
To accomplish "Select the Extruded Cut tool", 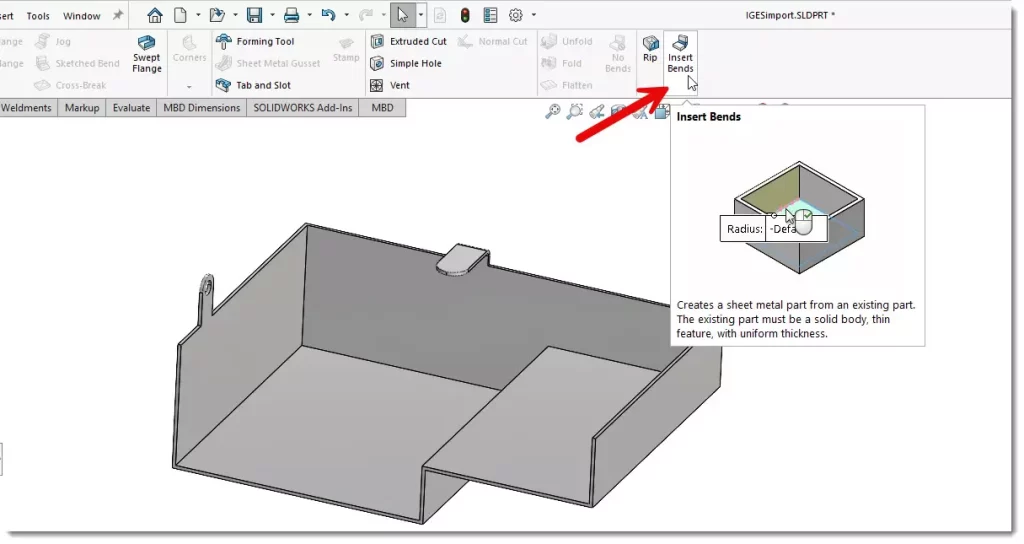I will point(408,41).
